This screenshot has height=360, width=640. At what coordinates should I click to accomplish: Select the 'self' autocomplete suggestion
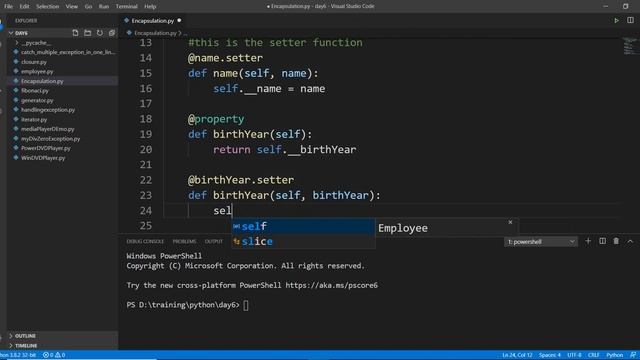(303, 226)
